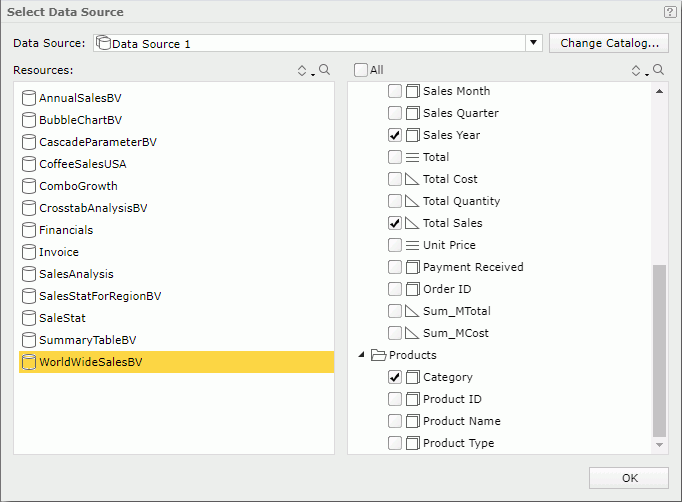Click the CrosstabAnalysisBV cylinder icon
This screenshot has width=682, height=502.
29,208
